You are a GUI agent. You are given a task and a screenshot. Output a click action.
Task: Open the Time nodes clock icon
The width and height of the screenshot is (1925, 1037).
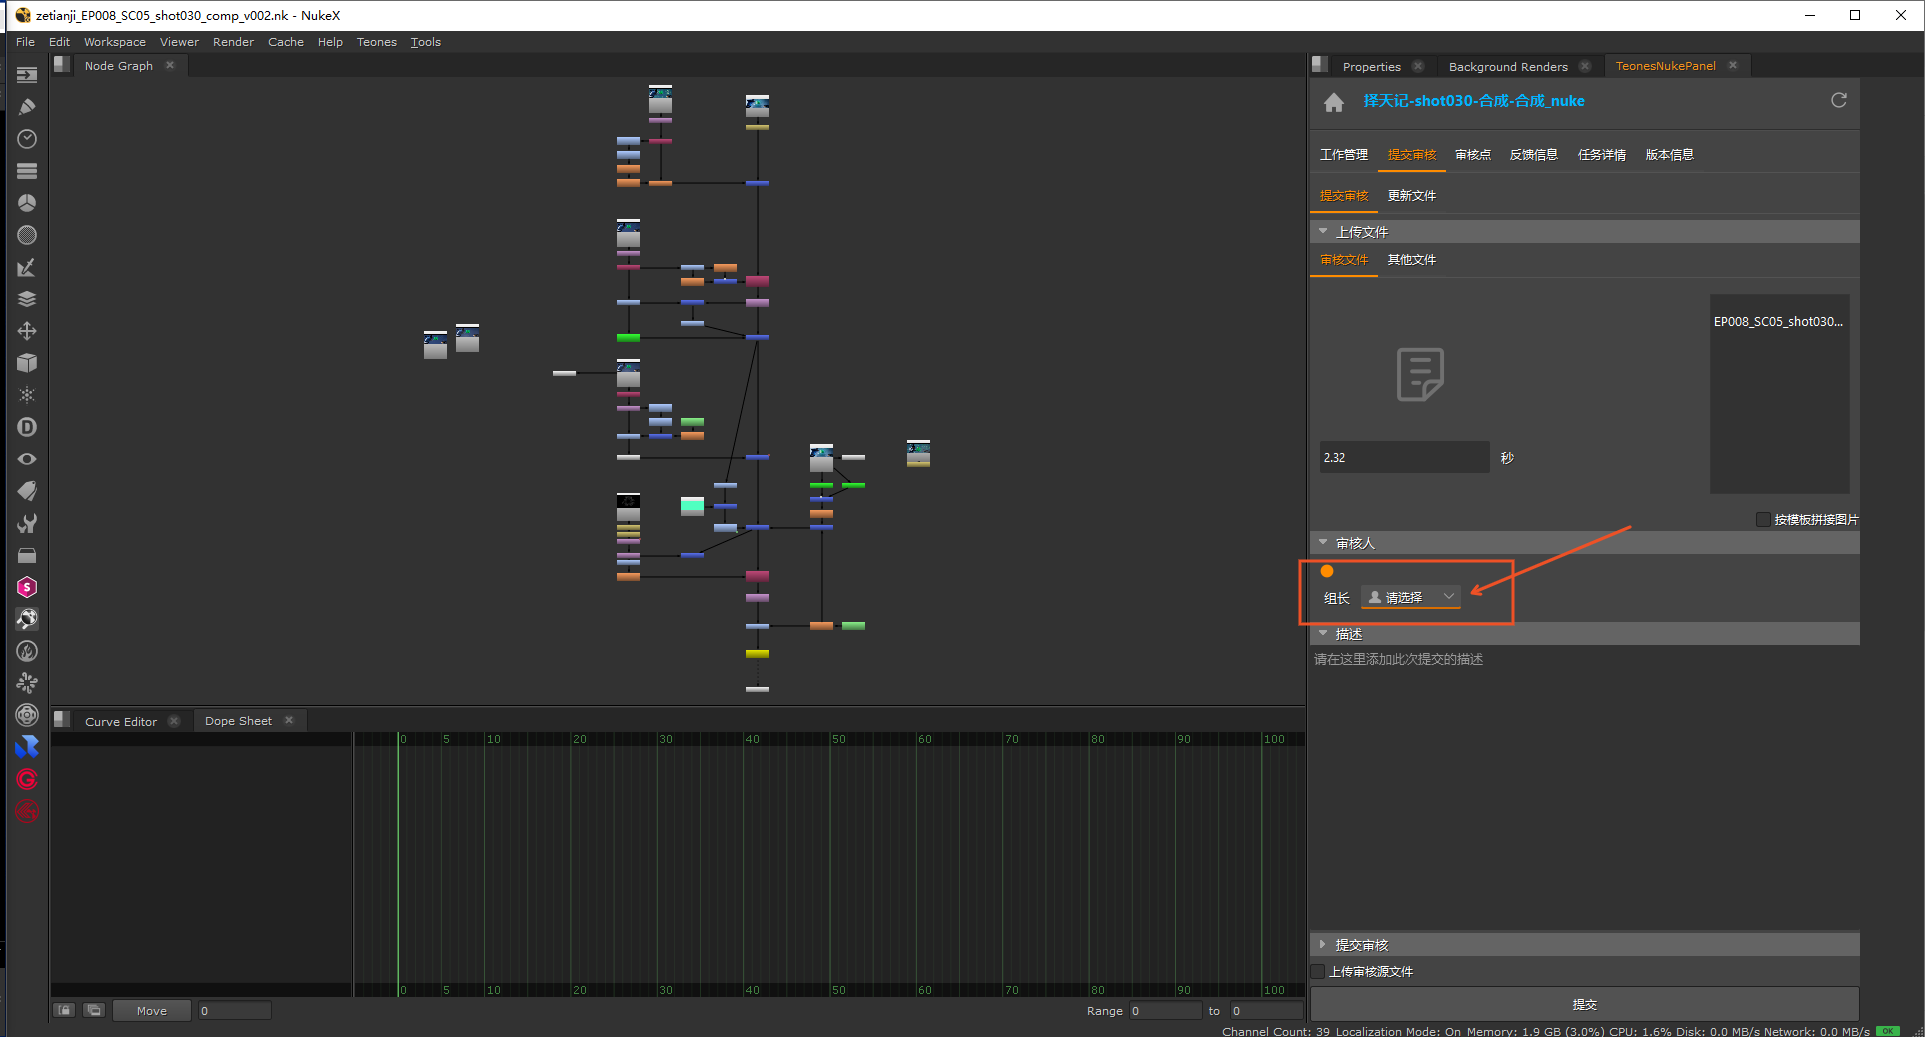click(x=27, y=139)
